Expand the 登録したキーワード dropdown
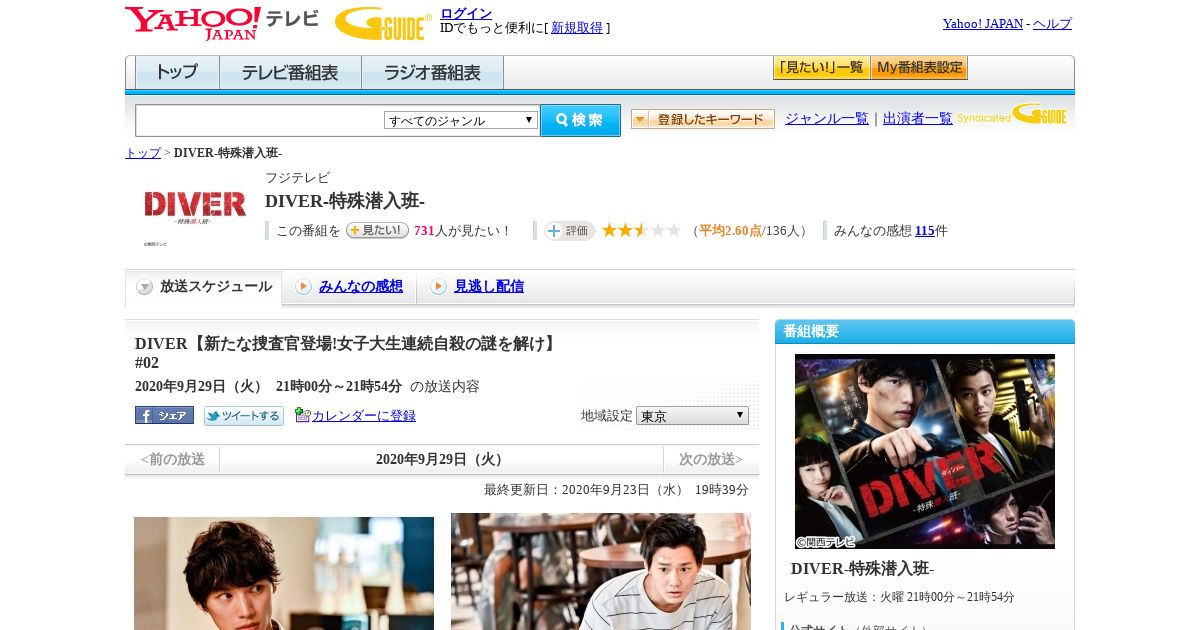Screen dimensions: 1200x630 [703, 119]
